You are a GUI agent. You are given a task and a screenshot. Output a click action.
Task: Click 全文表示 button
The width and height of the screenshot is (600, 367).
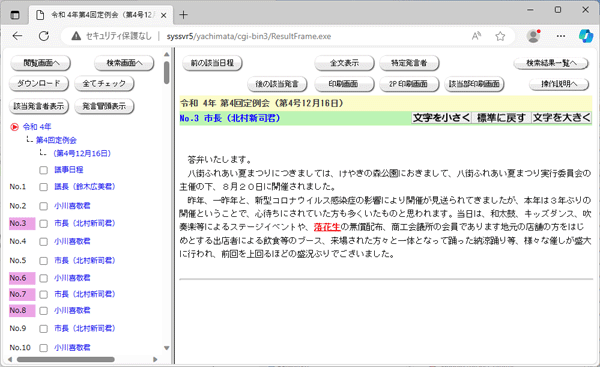344,63
